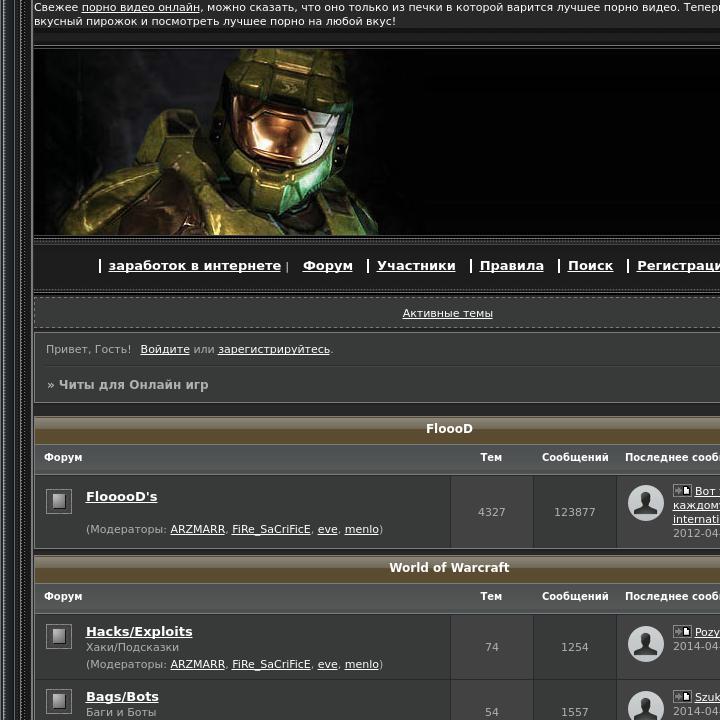The width and height of the screenshot is (720, 720).
Task: Open the Форум menu item
Action: 328,265
